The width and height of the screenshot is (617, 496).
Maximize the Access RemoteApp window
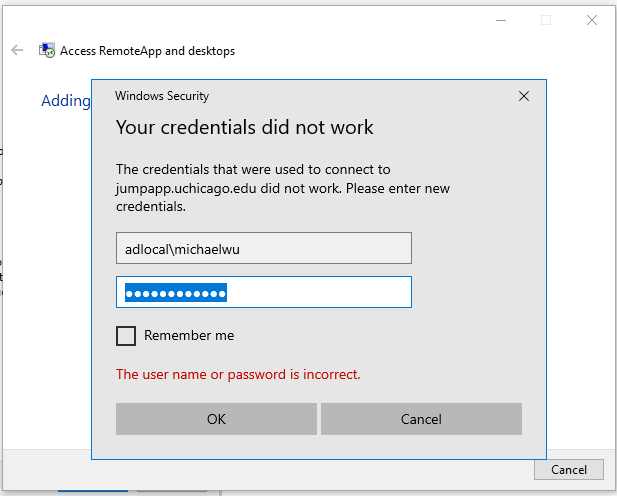(546, 19)
